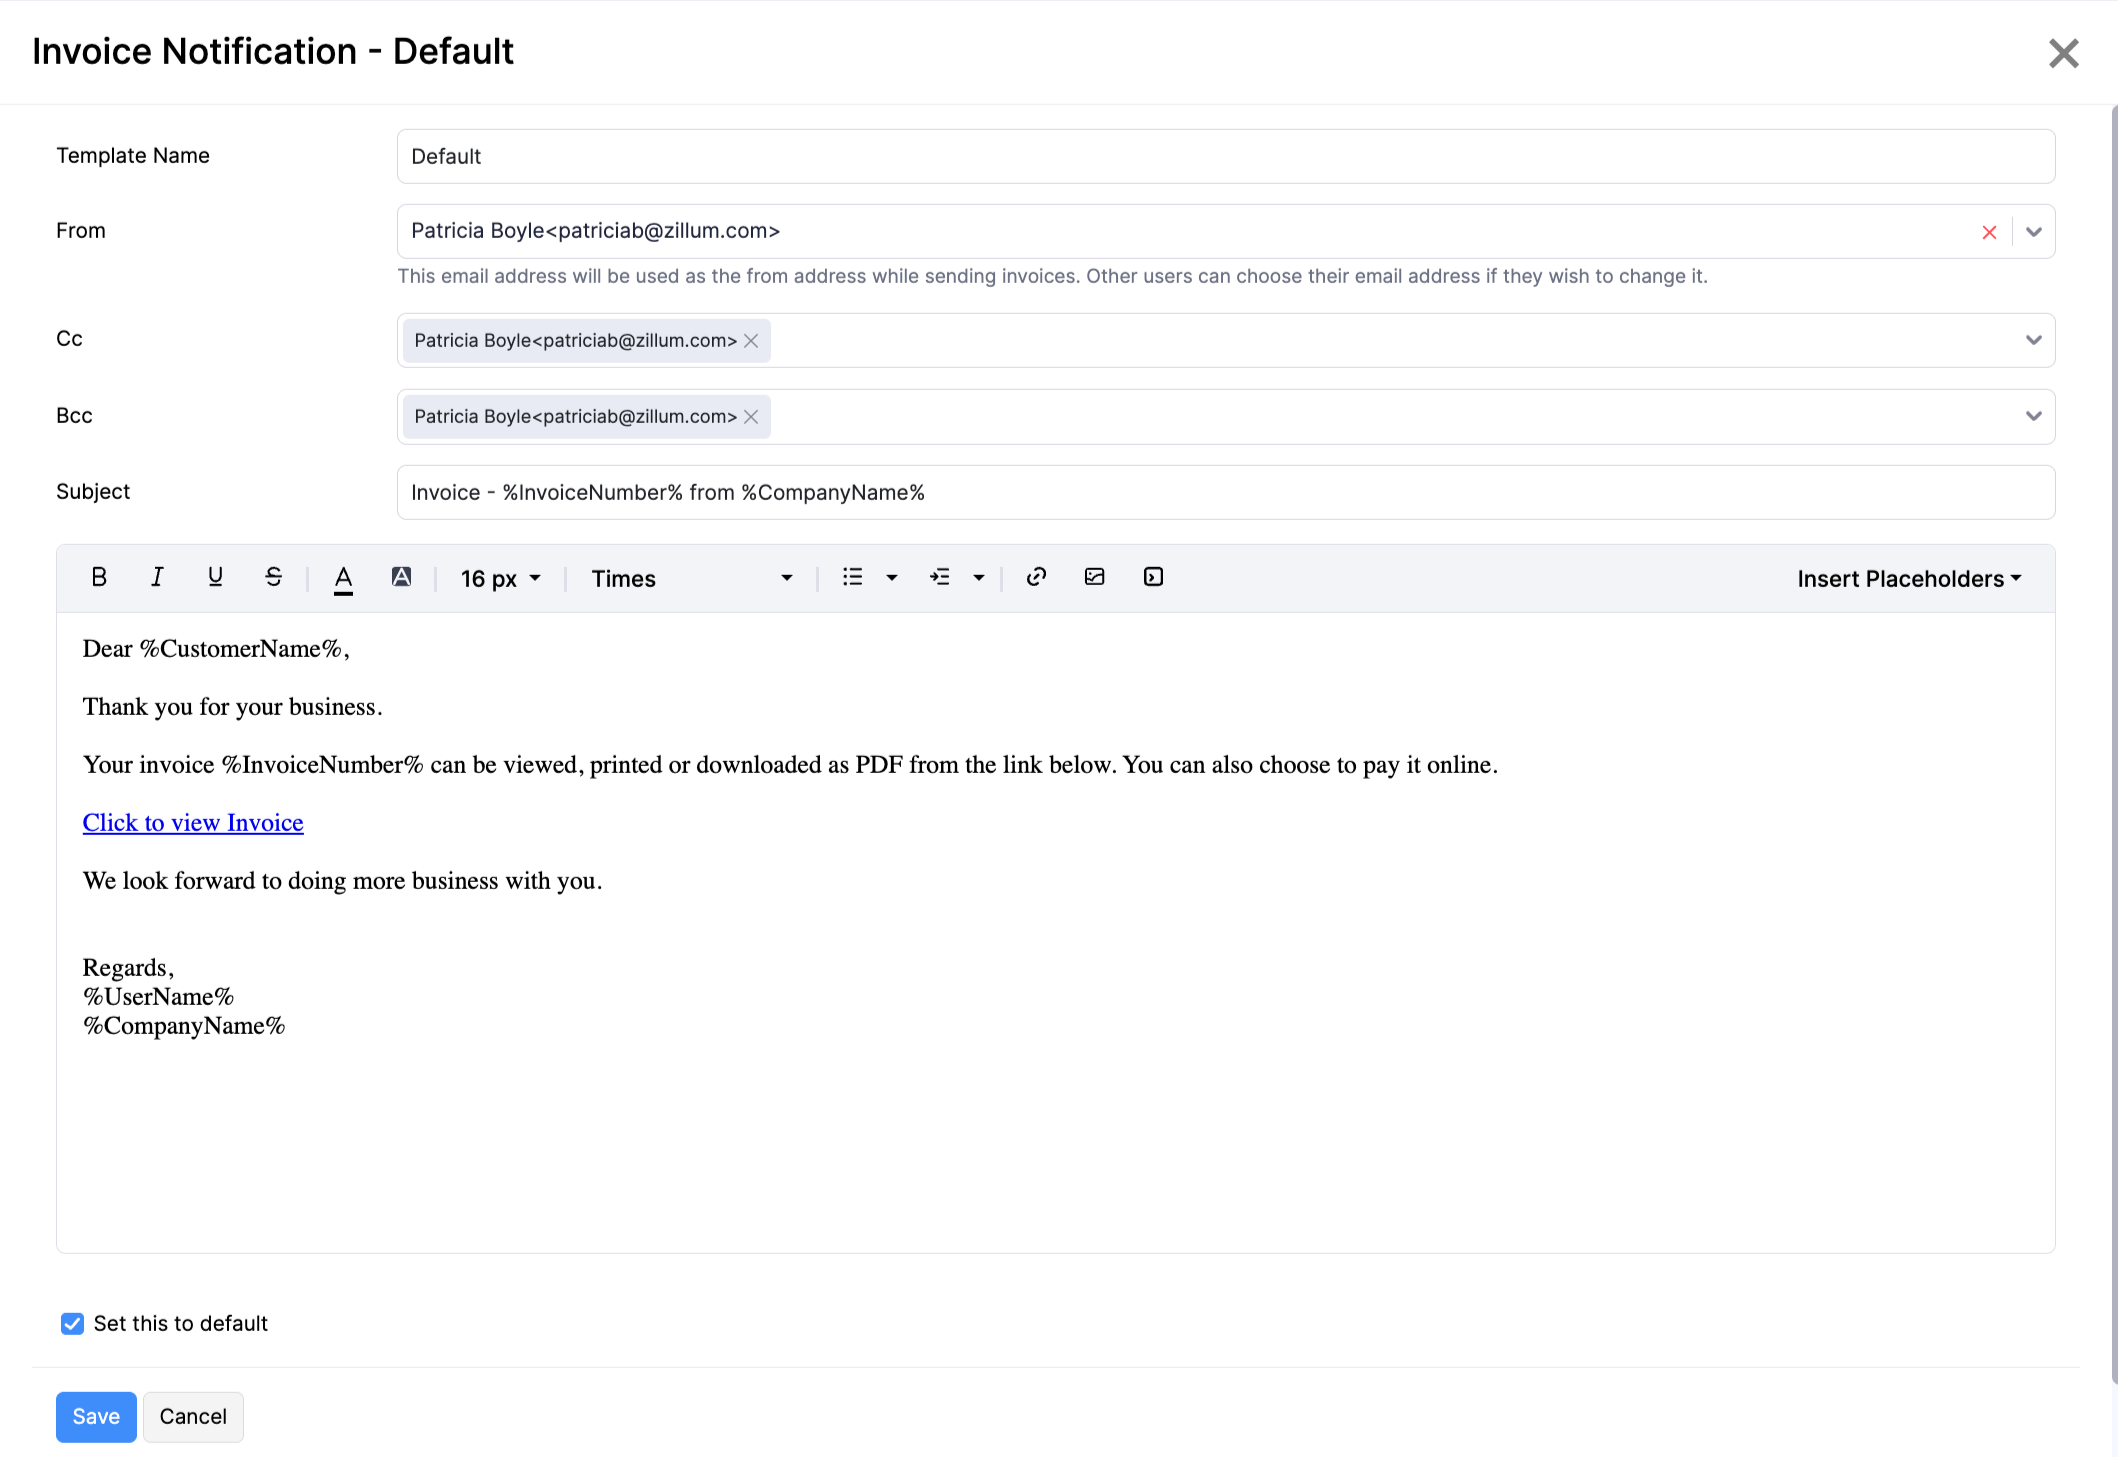The width and height of the screenshot is (2118, 1457).
Task: Apply strikethrough to selected text
Action: click(274, 578)
